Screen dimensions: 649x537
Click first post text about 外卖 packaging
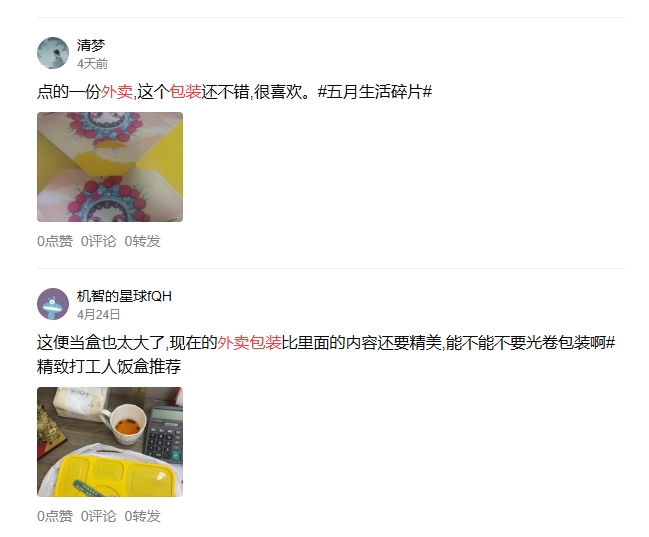pos(235,92)
